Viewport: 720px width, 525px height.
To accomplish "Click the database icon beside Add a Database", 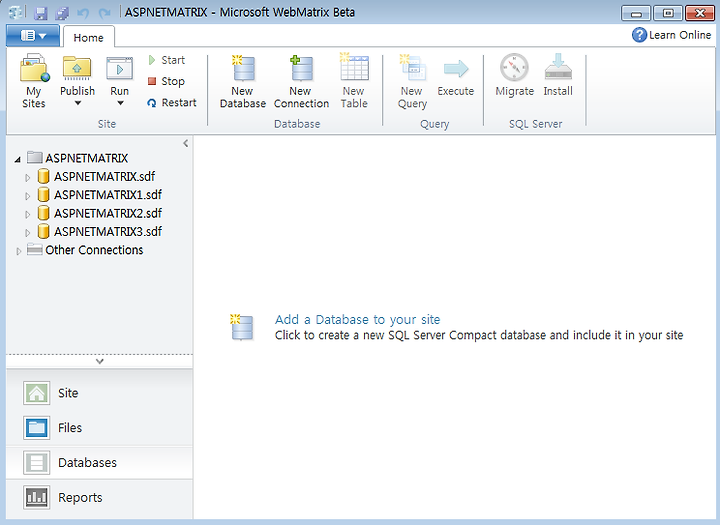I will tap(242, 327).
